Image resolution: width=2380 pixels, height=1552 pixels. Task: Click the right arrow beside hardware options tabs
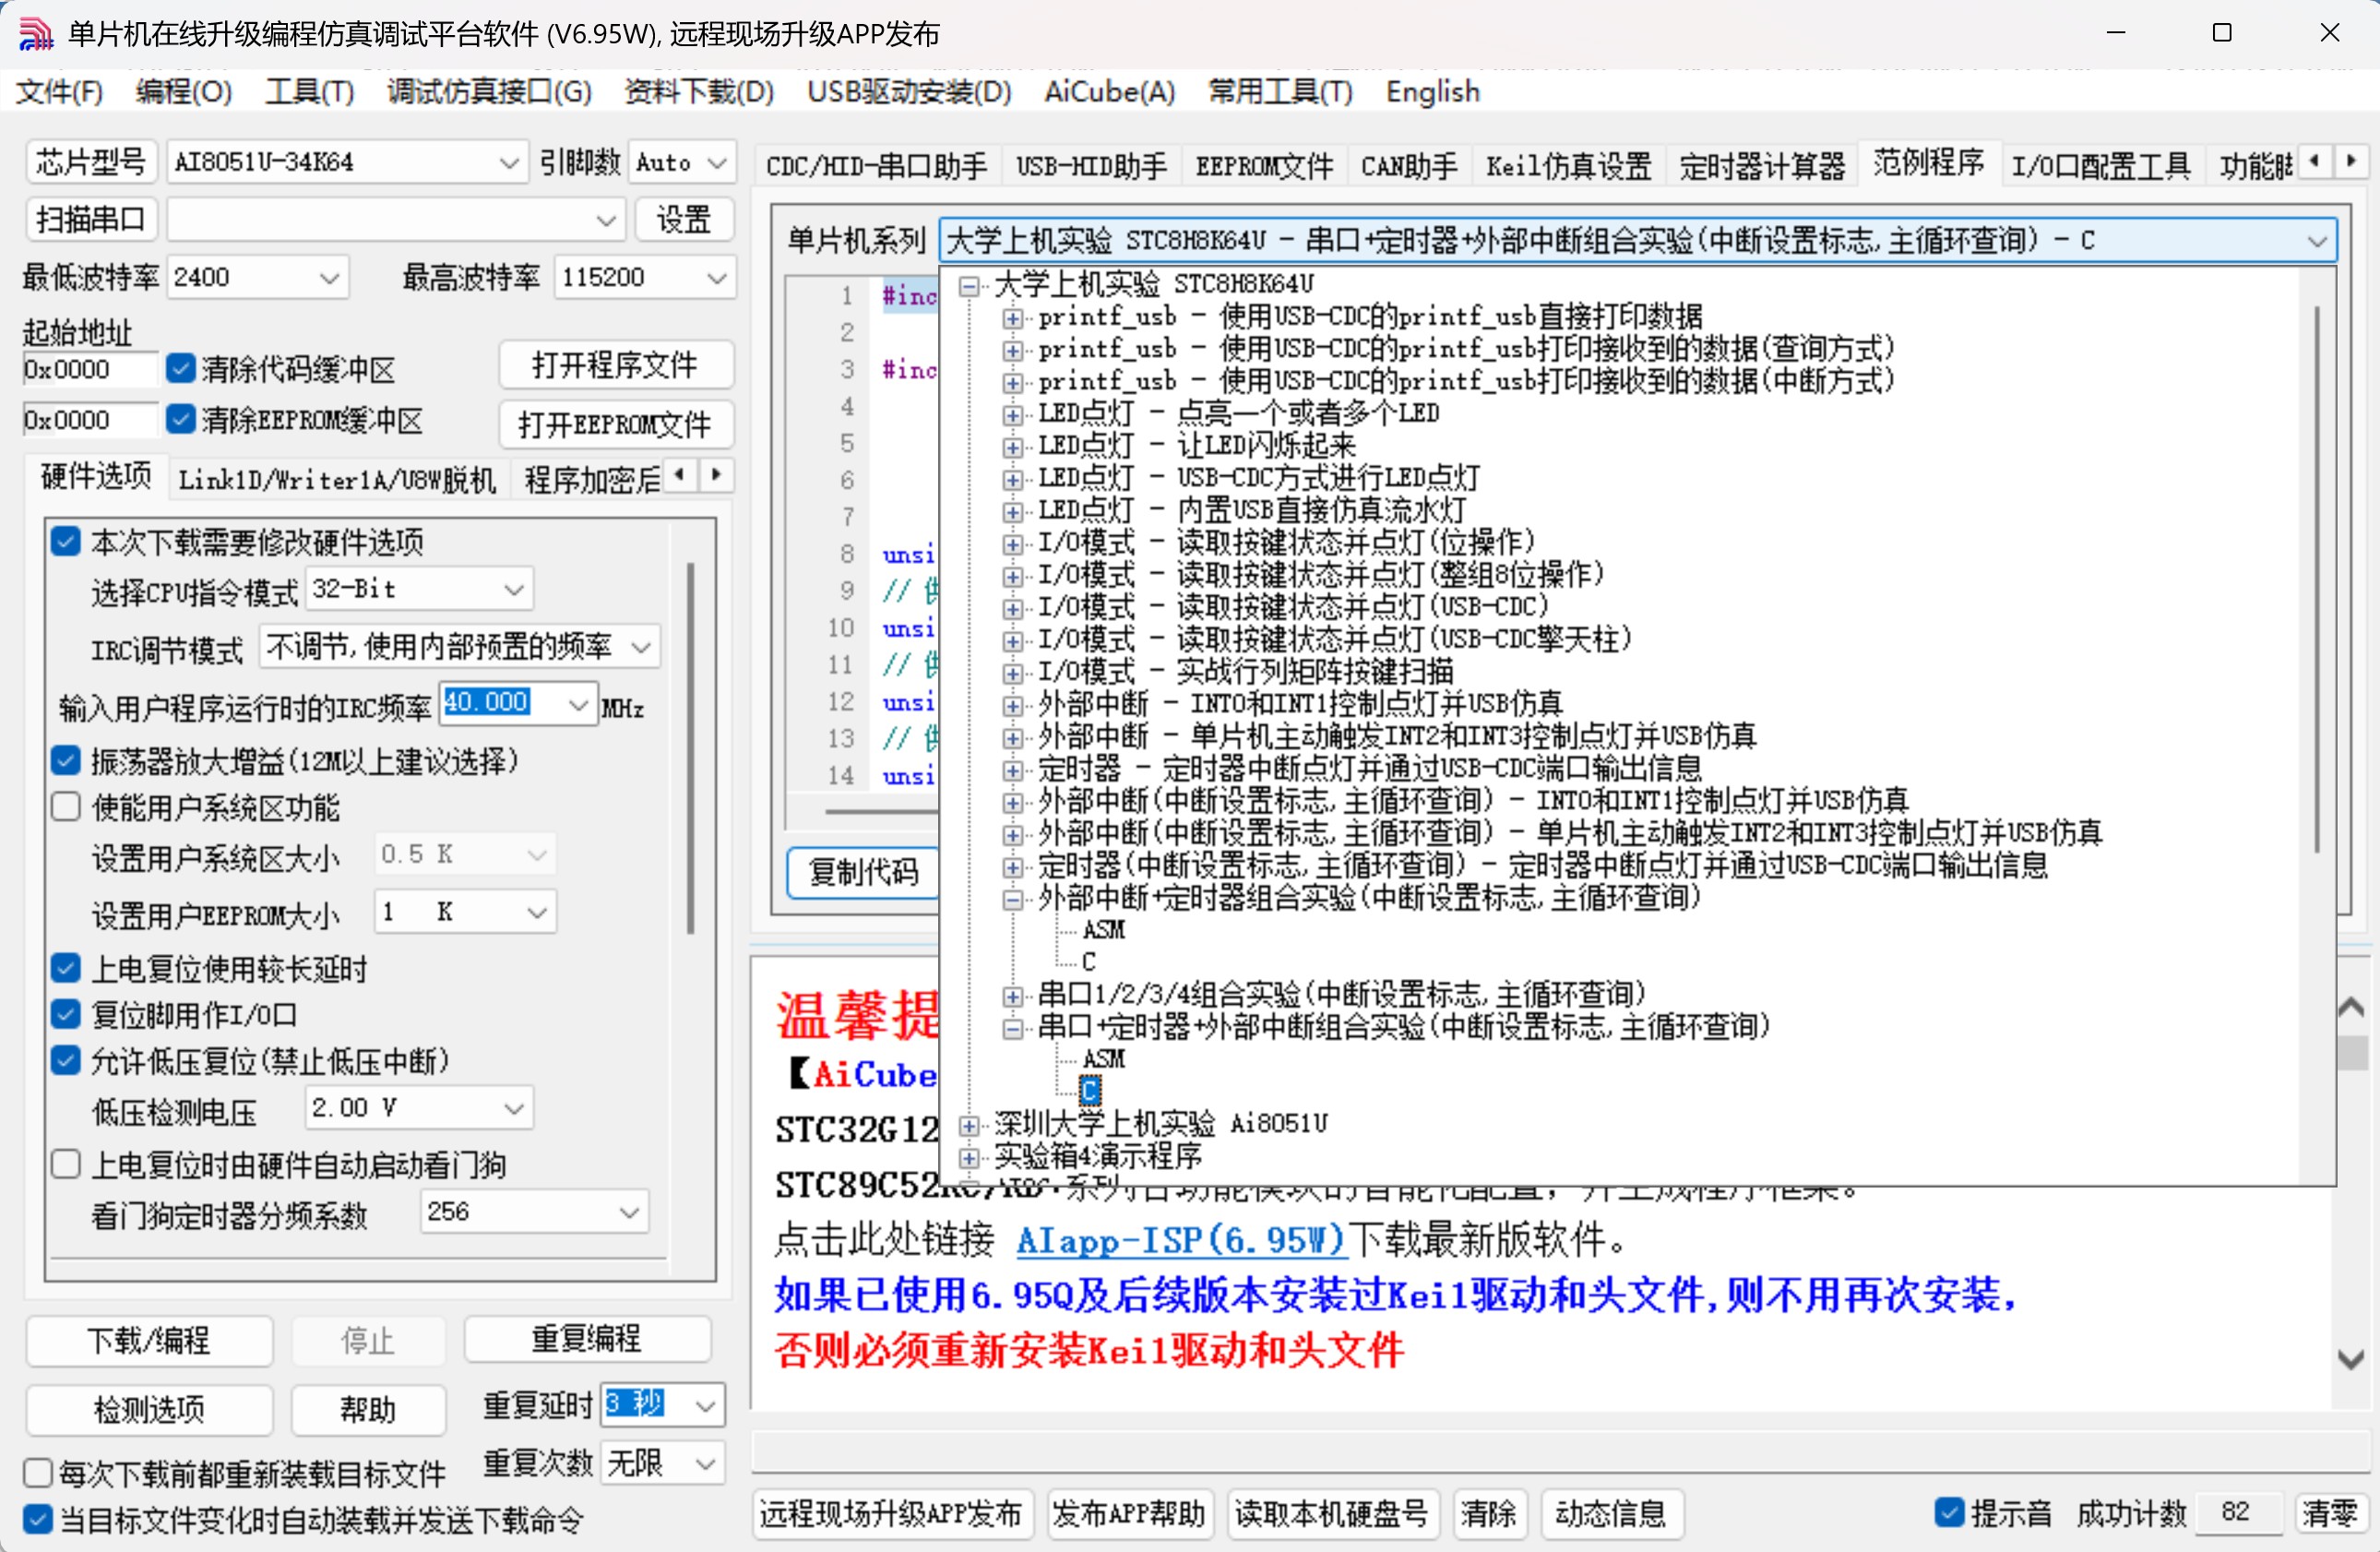716,475
